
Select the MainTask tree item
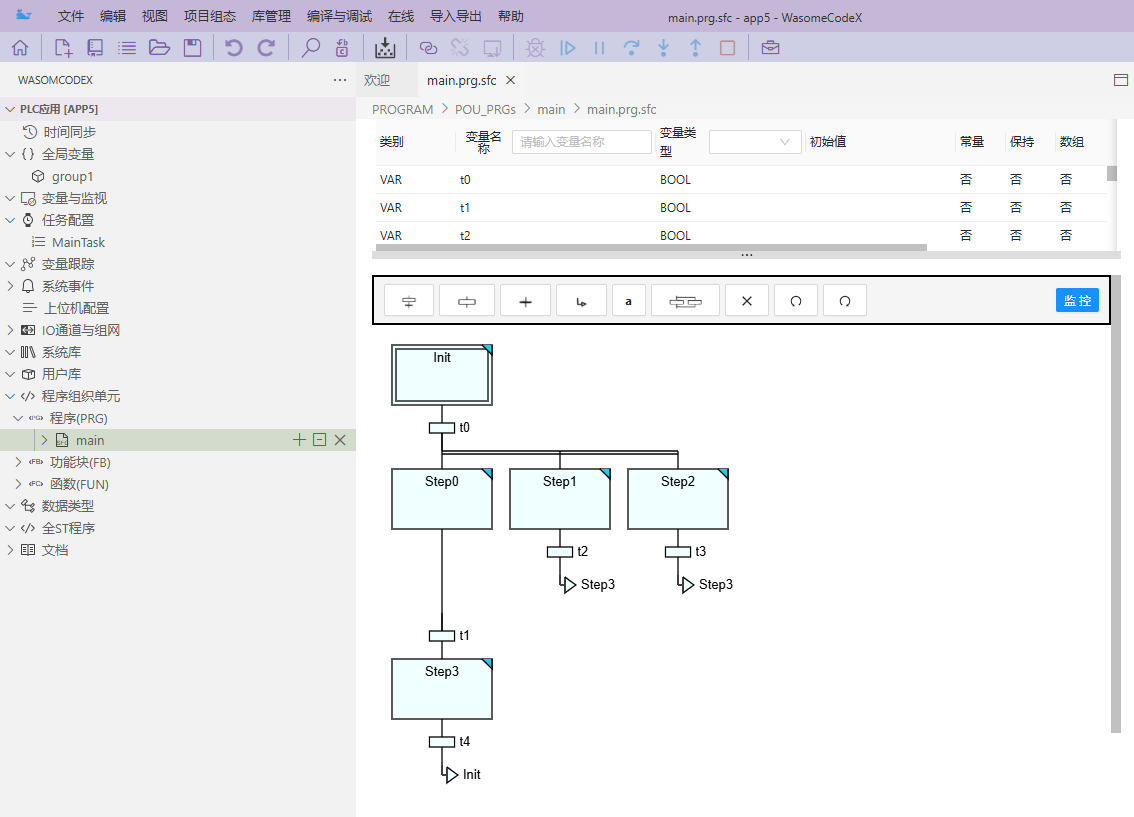[78, 242]
